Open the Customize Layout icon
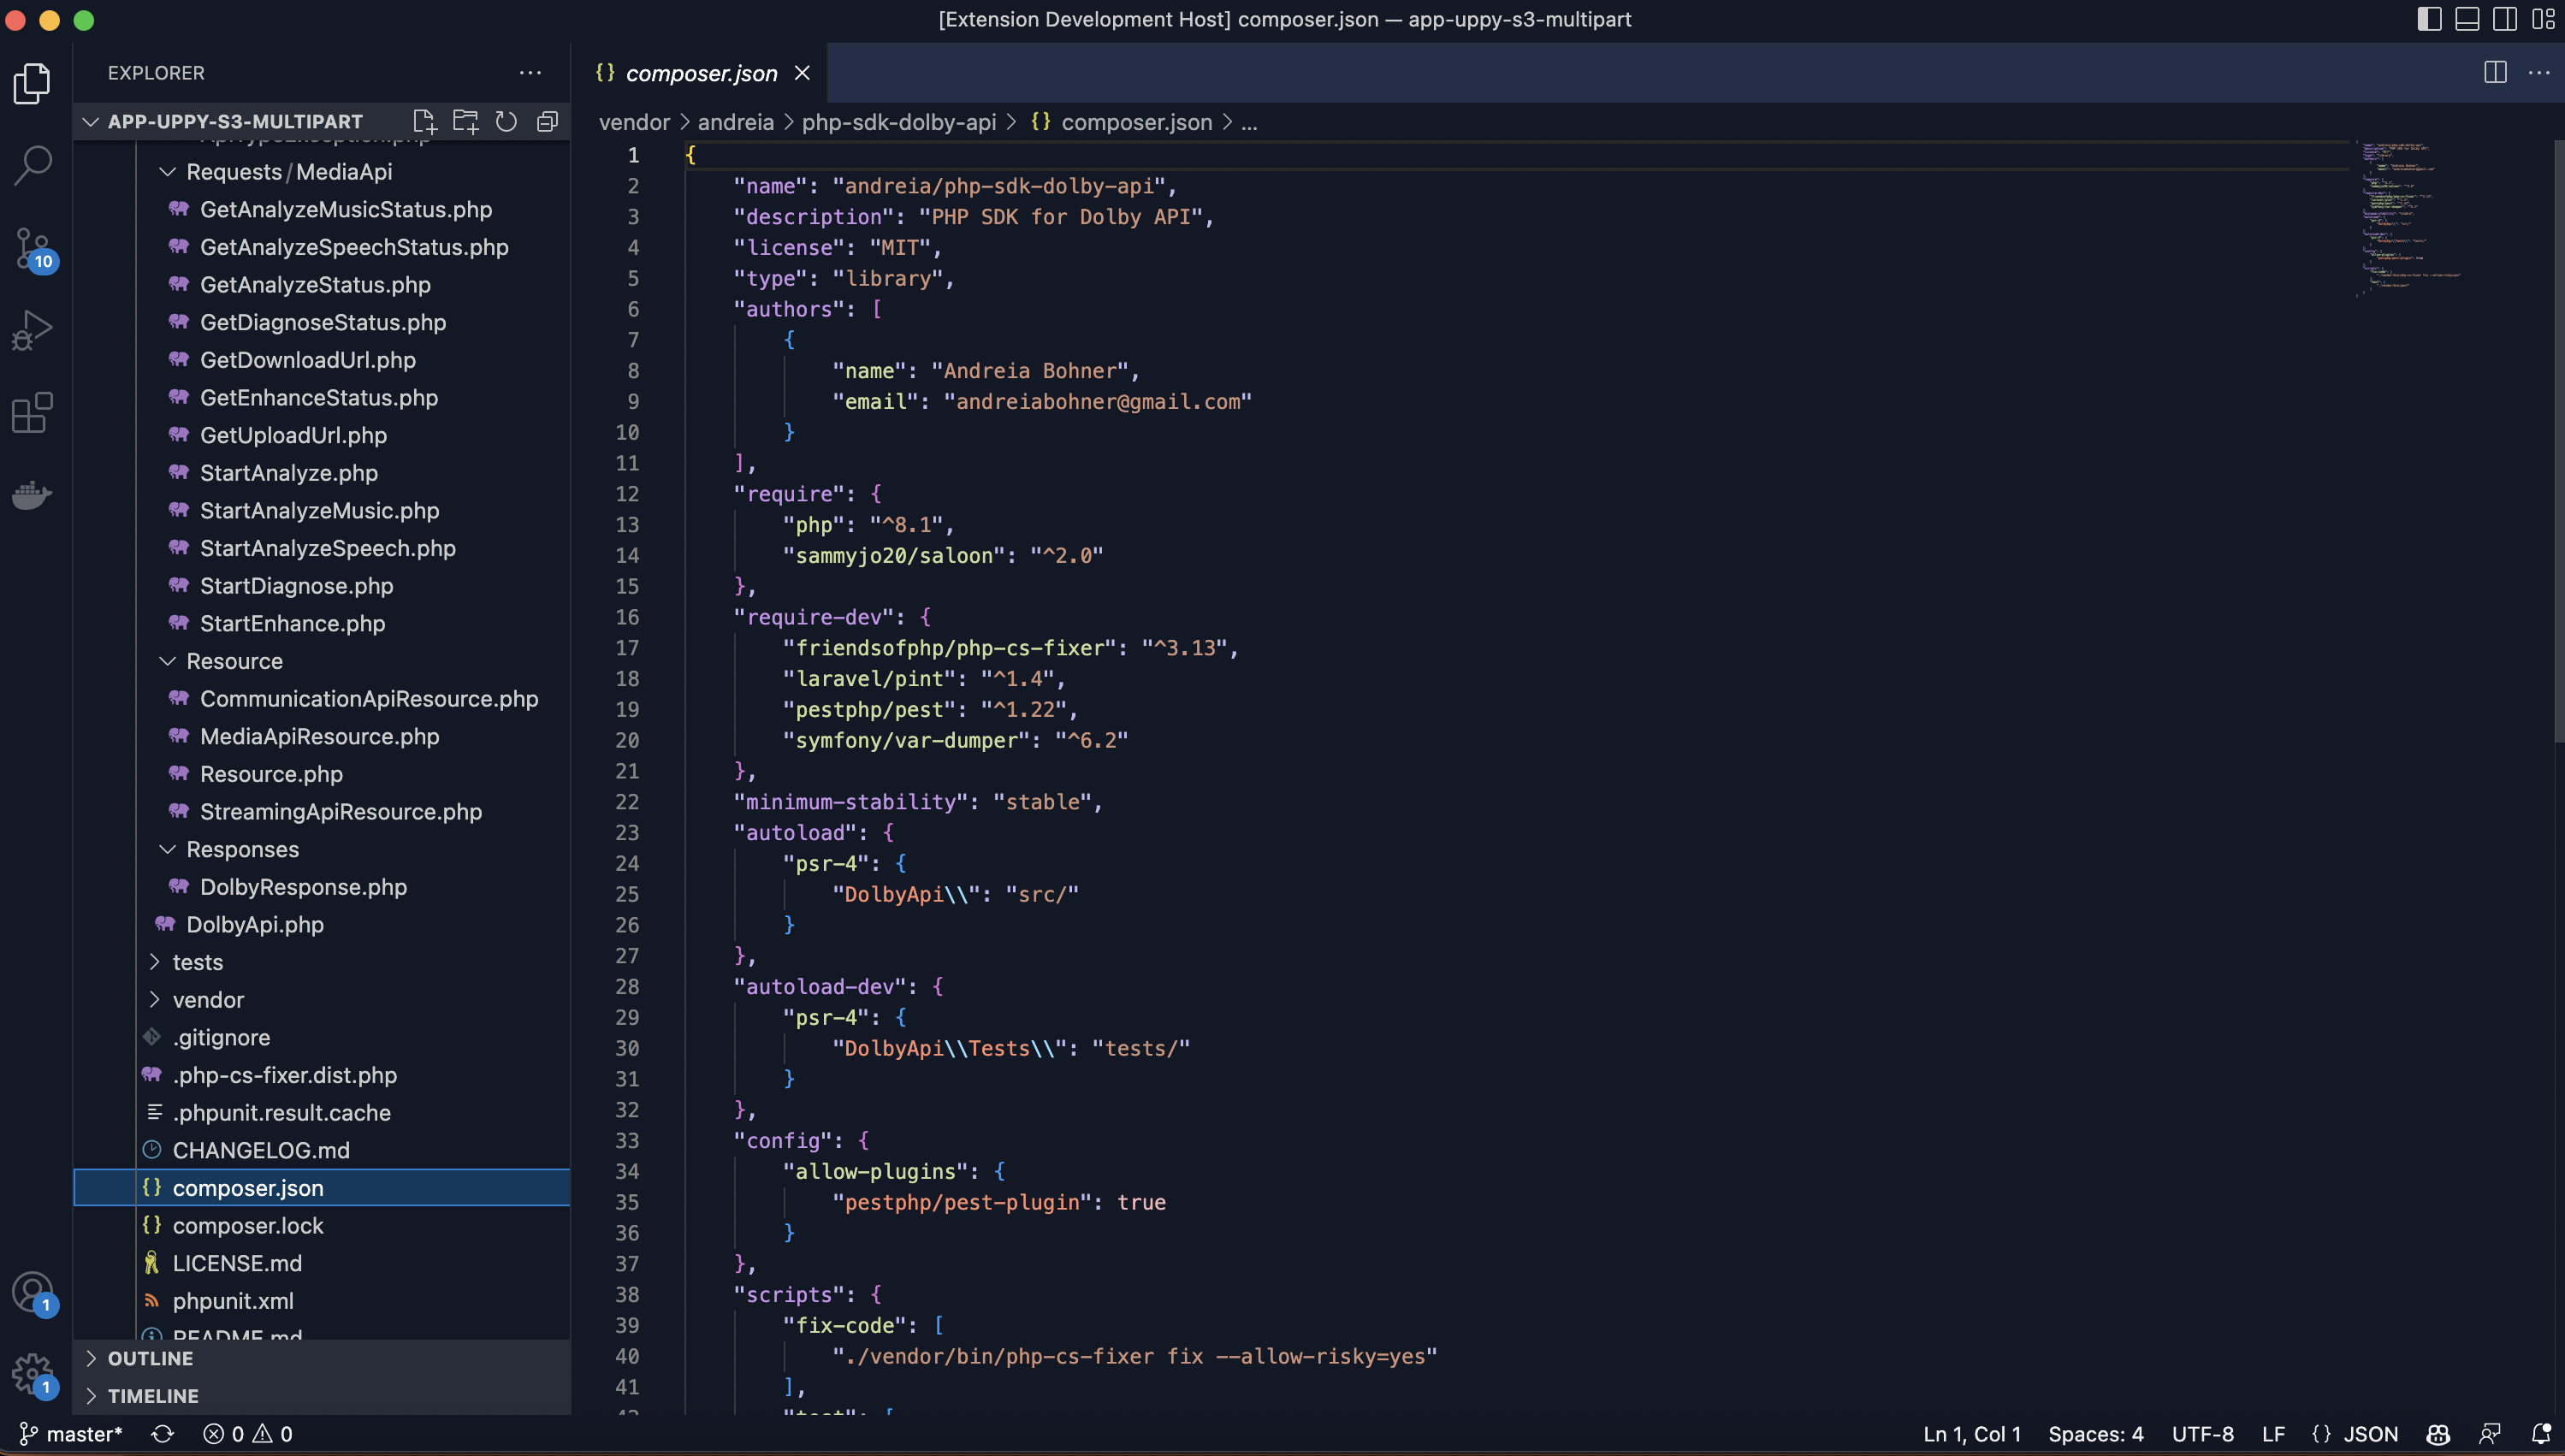This screenshot has width=2565, height=1456. coord(2543,19)
